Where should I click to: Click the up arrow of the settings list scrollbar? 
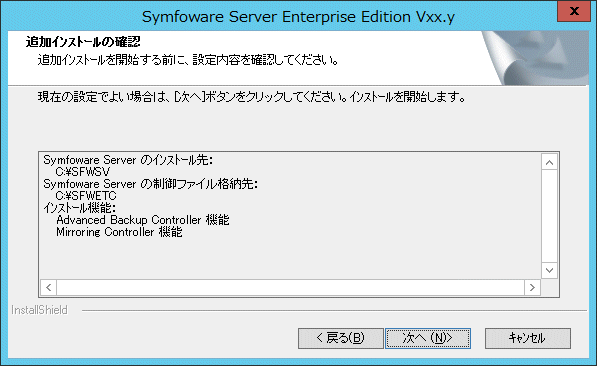click(549, 163)
